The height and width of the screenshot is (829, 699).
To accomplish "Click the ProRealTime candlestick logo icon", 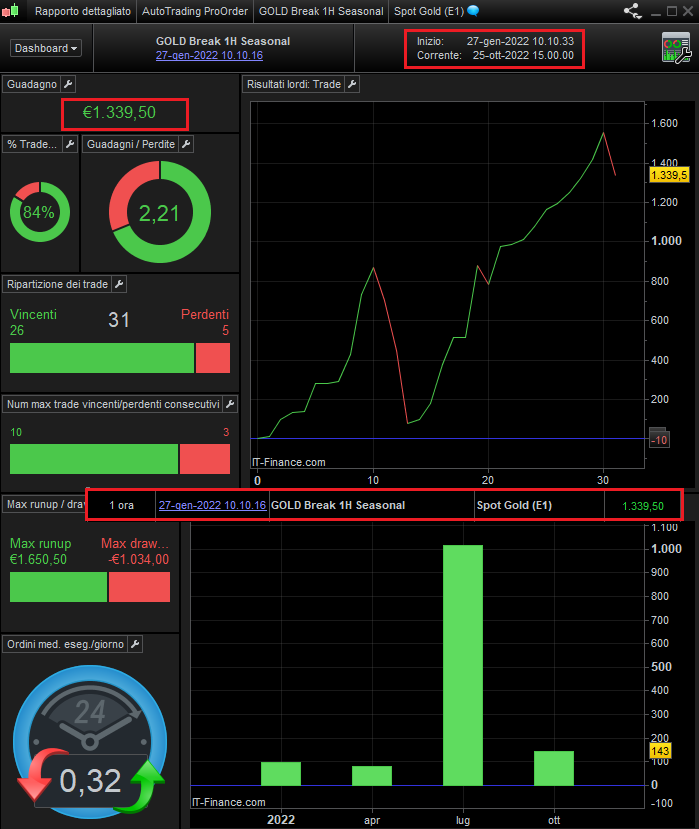I will (10, 11).
